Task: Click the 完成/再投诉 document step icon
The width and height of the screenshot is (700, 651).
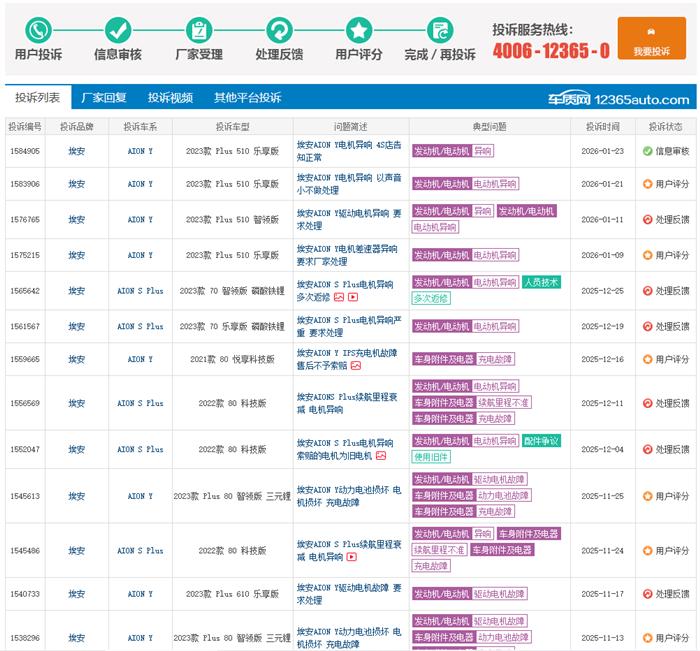Action: coord(439,30)
